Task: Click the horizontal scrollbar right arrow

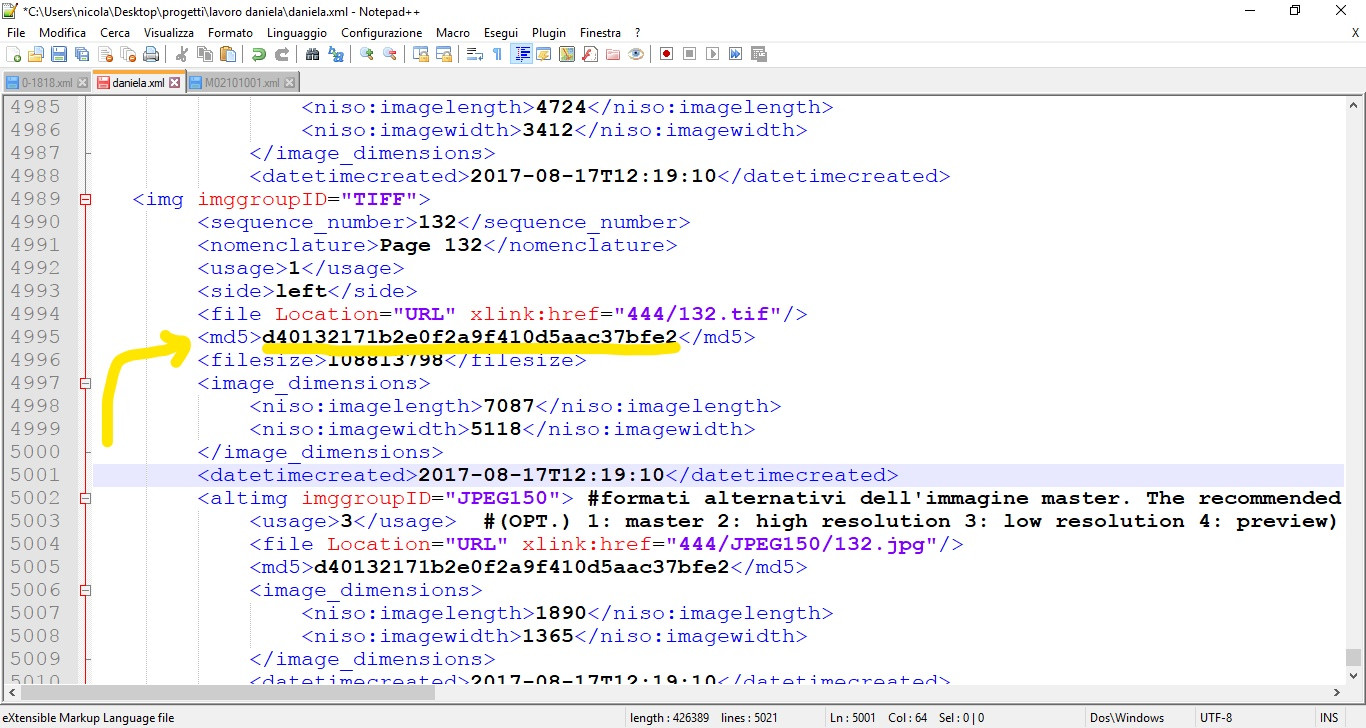Action: [x=1336, y=691]
